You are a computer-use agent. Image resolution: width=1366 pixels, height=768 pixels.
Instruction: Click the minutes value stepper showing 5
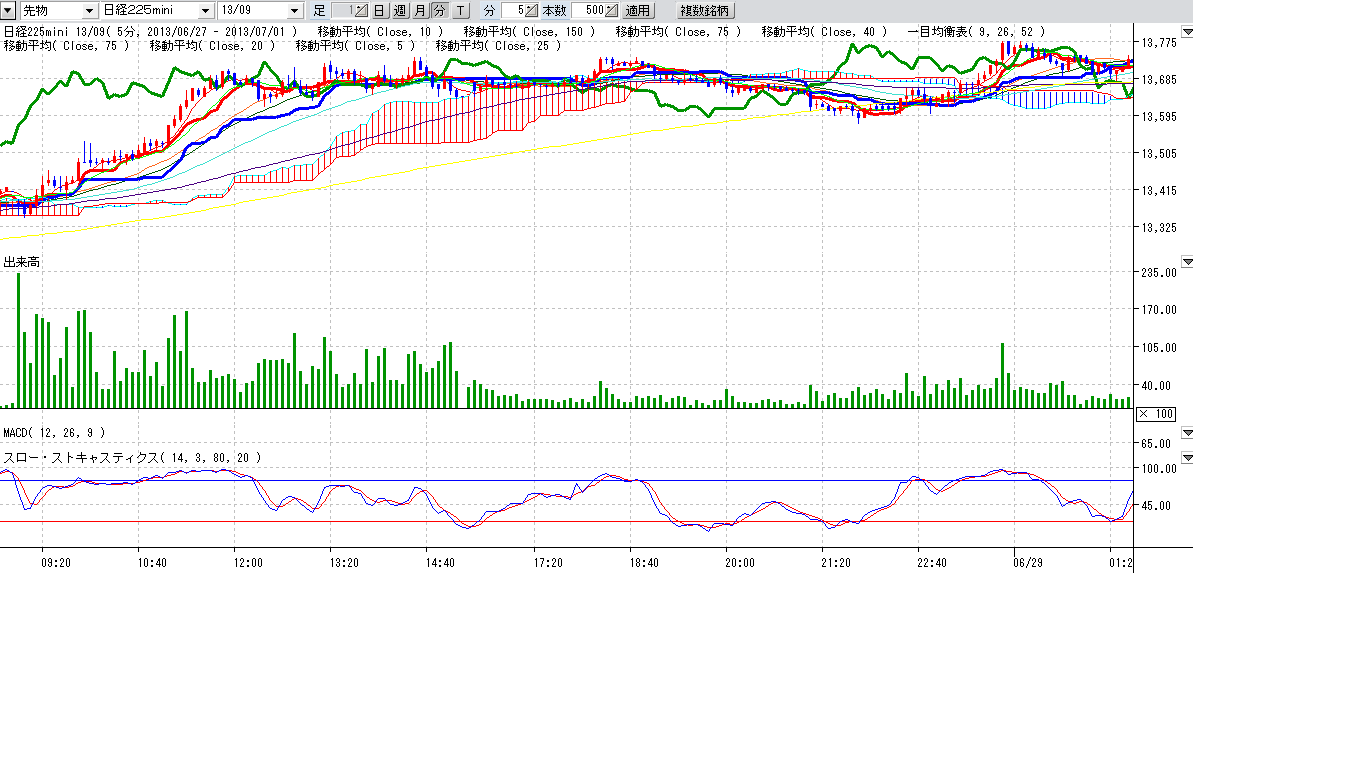521,10
